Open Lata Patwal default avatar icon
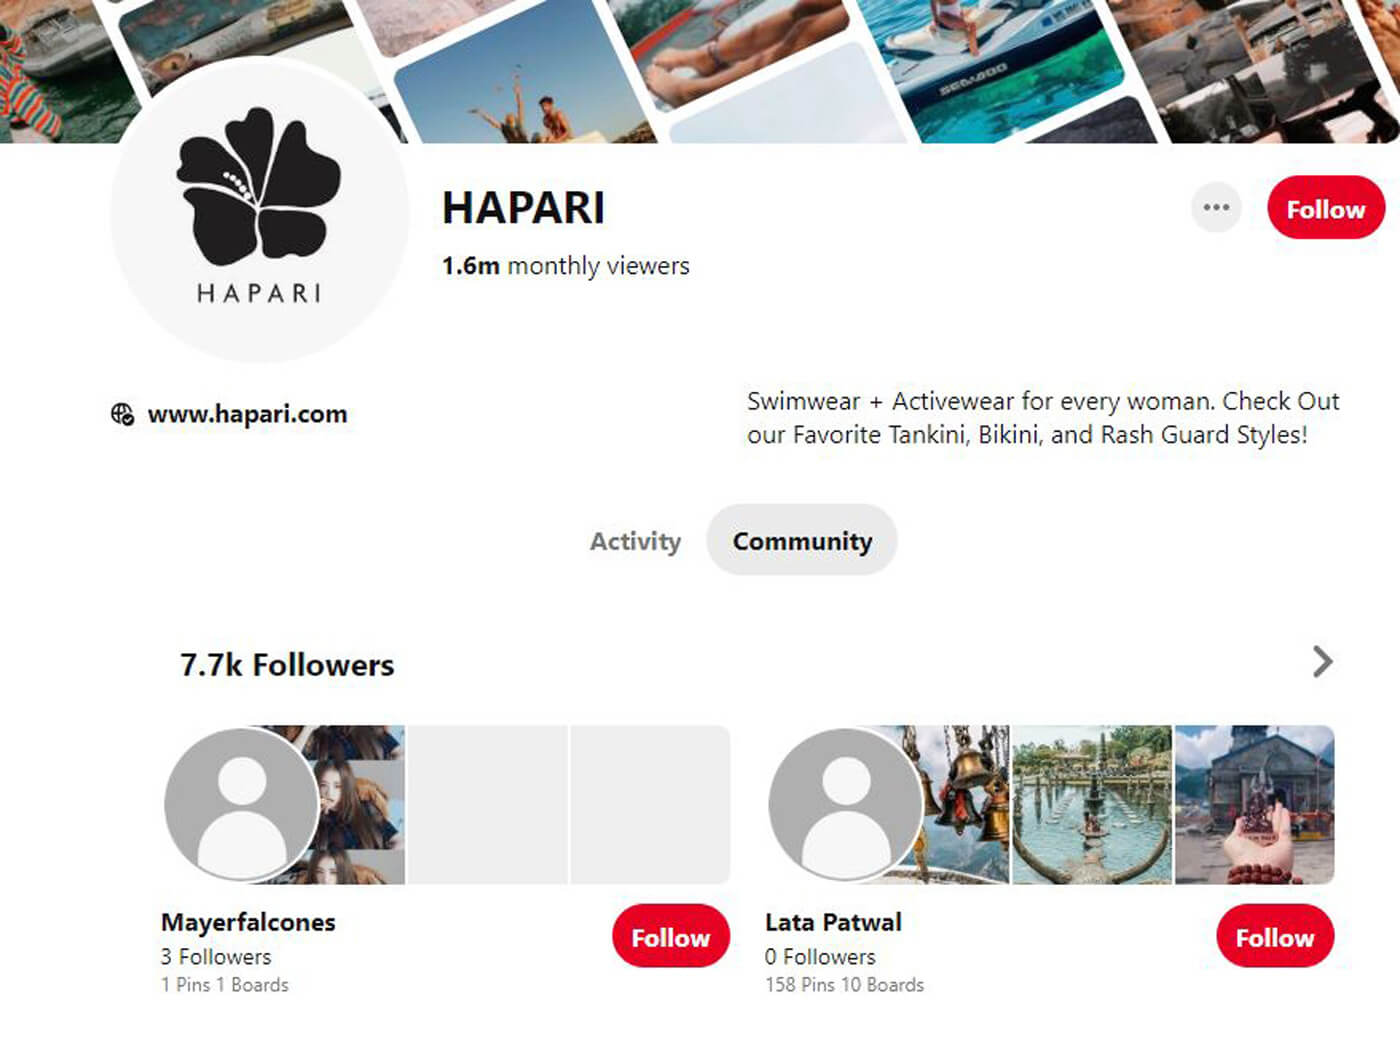Image resolution: width=1400 pixels, height=1044 pixels. click(846, 804)
